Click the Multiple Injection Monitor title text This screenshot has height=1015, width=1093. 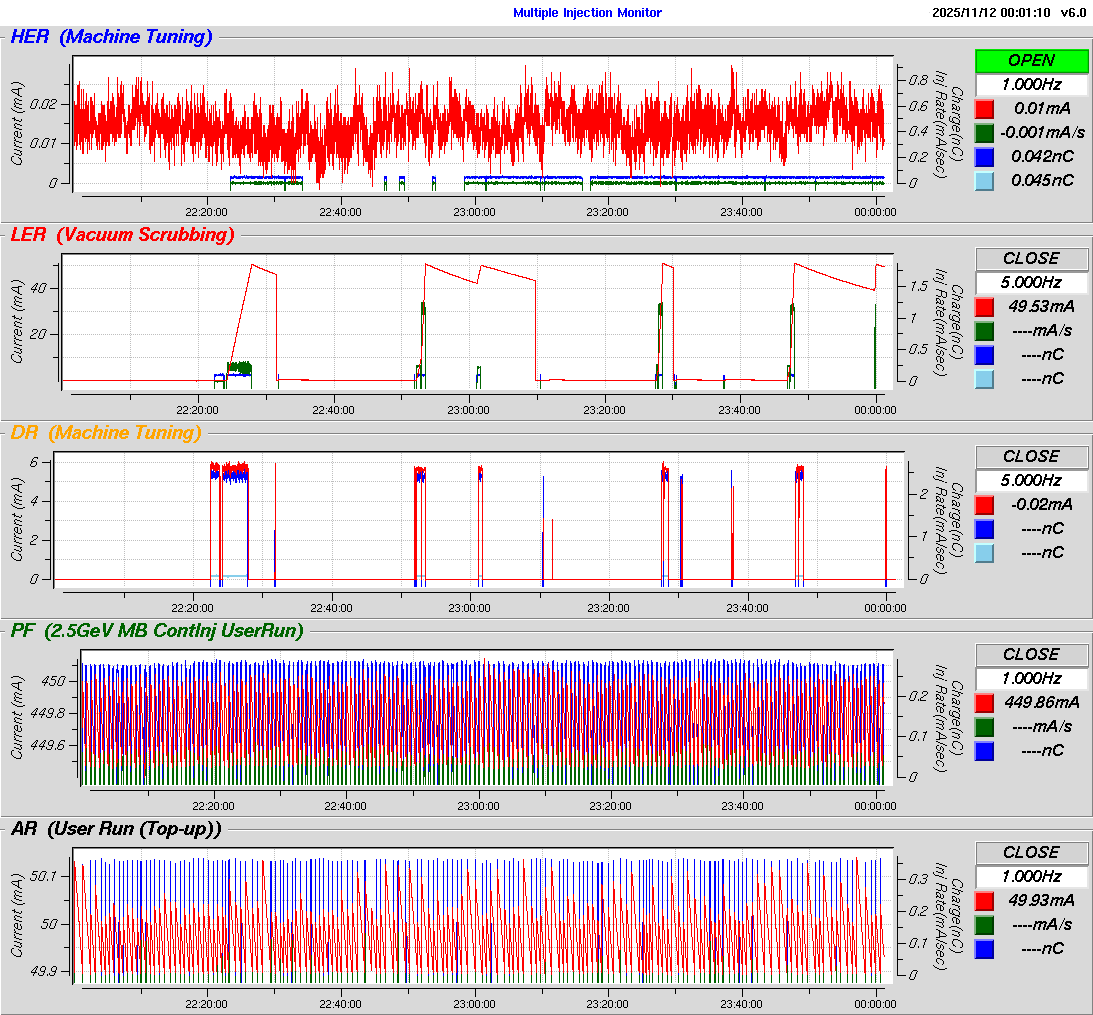(x=587, y=13)
